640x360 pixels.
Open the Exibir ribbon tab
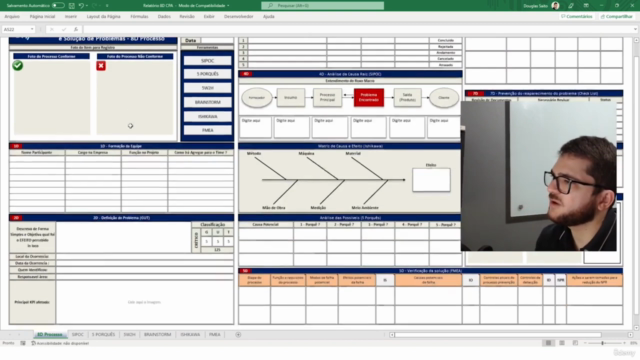coord(209,17)
